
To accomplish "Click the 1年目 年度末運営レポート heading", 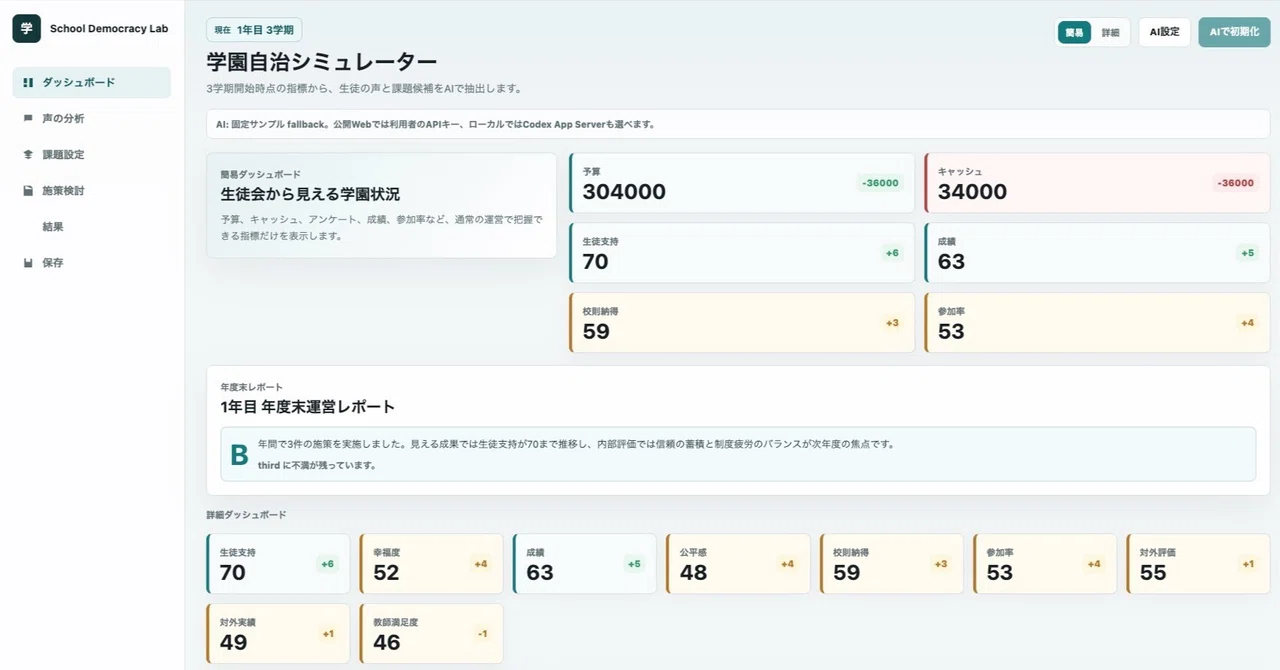I will (308, 407).
